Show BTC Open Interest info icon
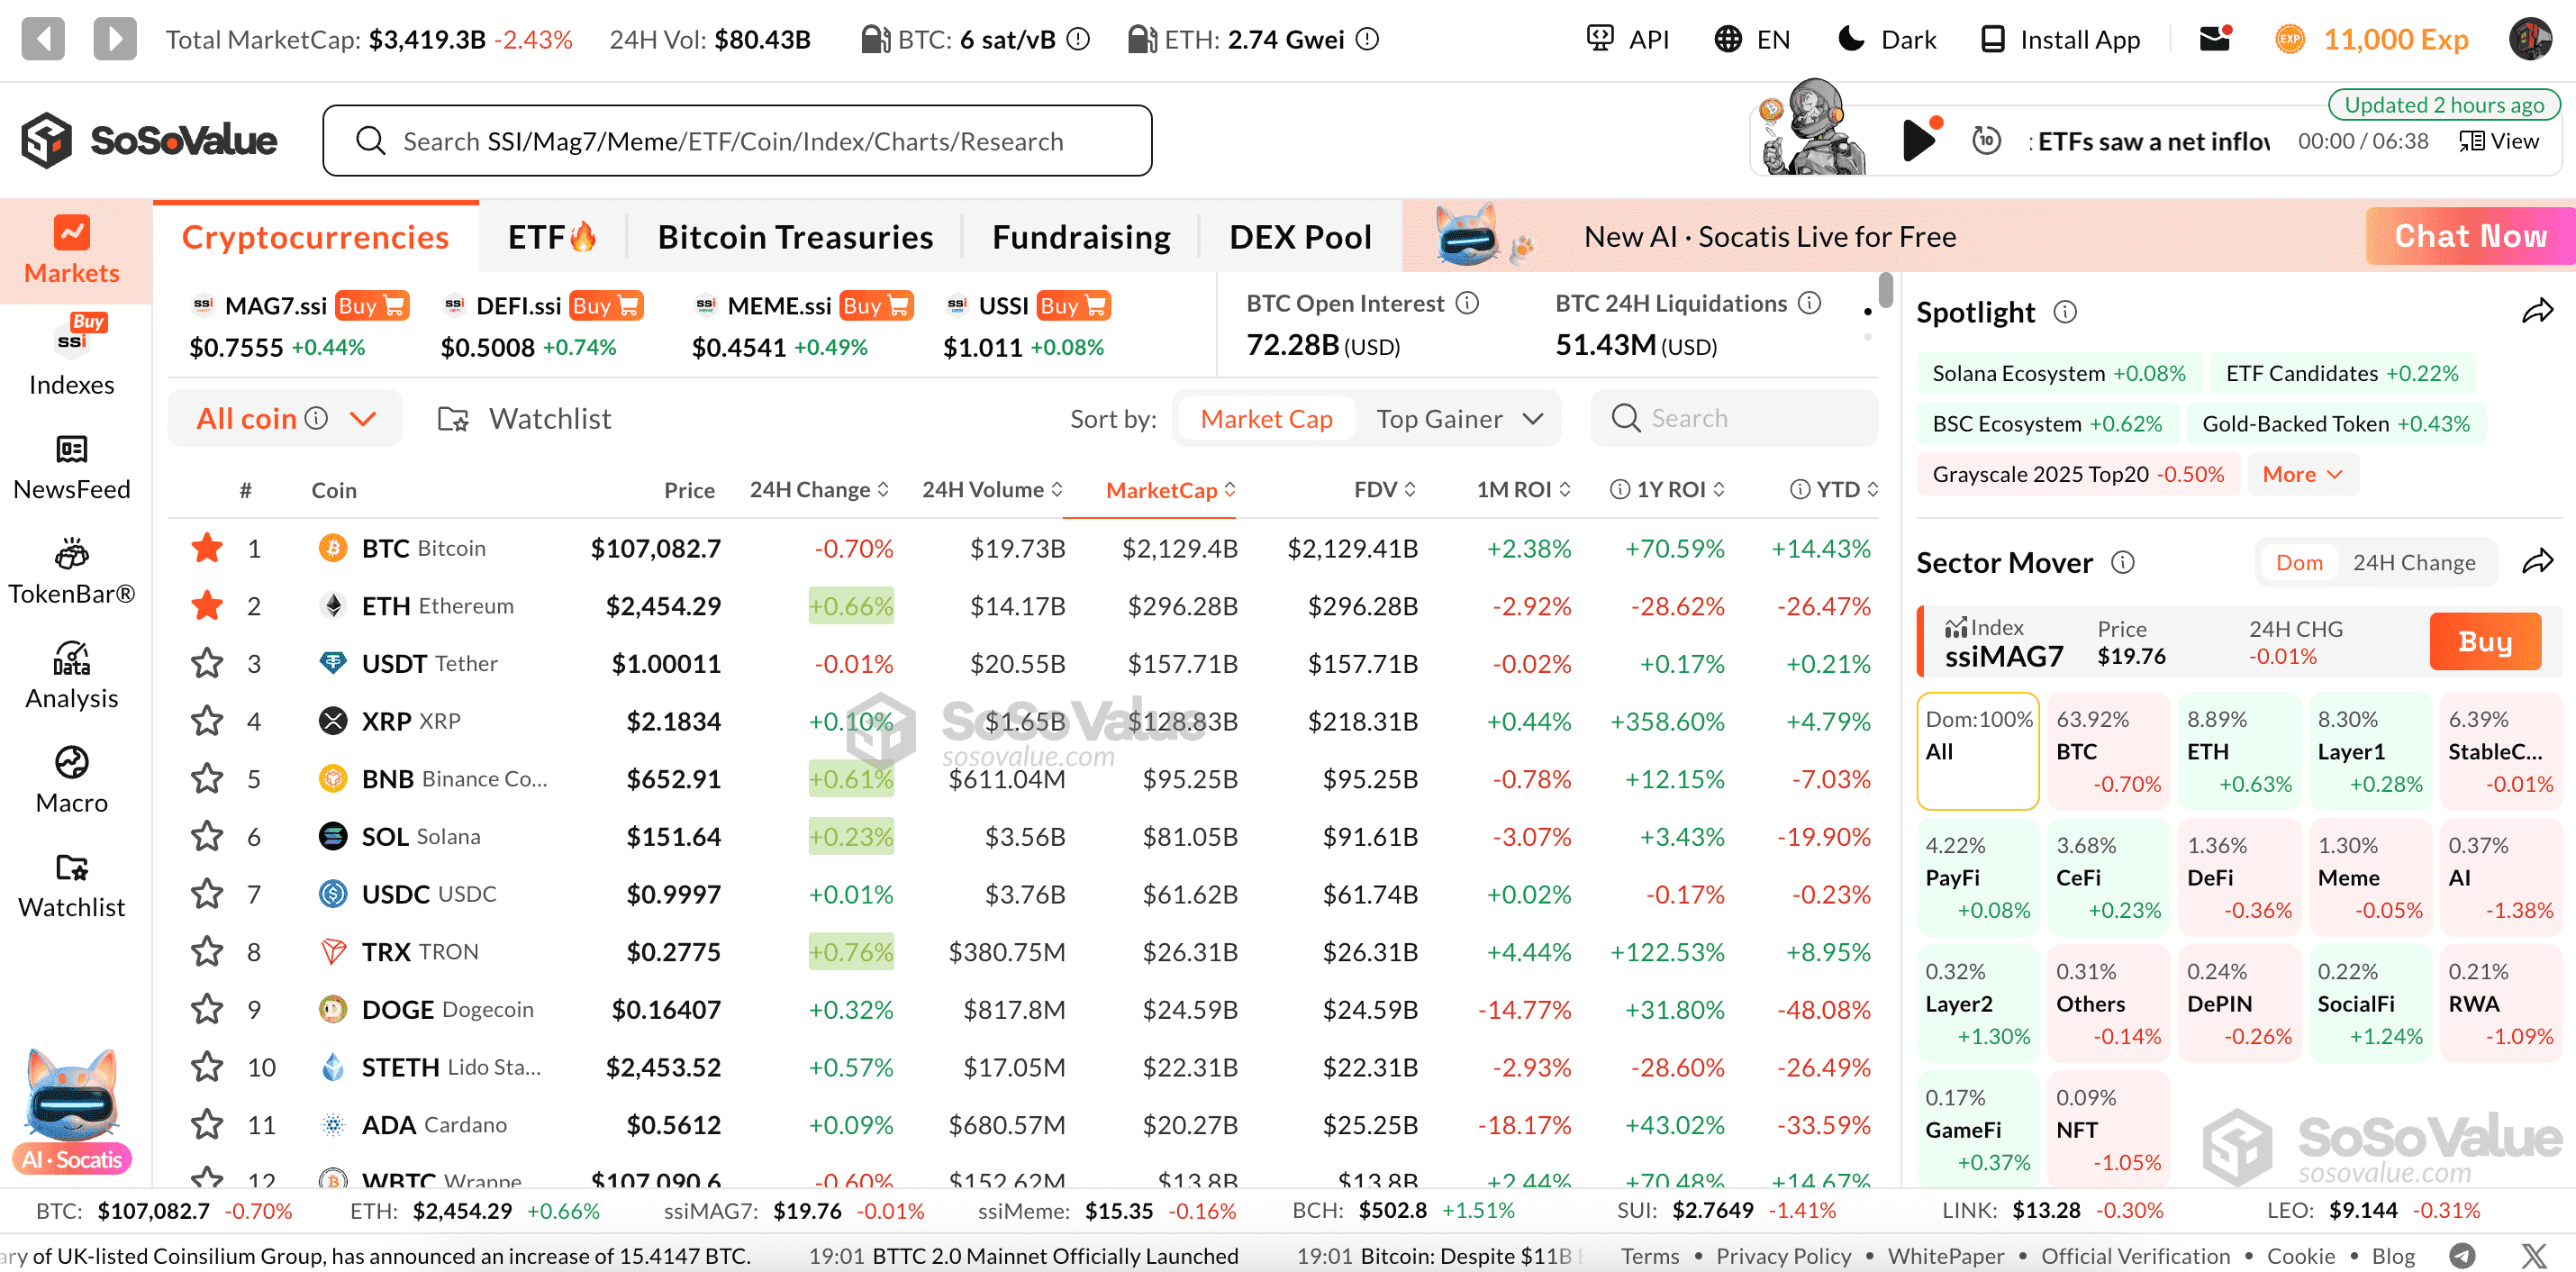The width and height of the screenshot is (2576, 1272). 1467,303
